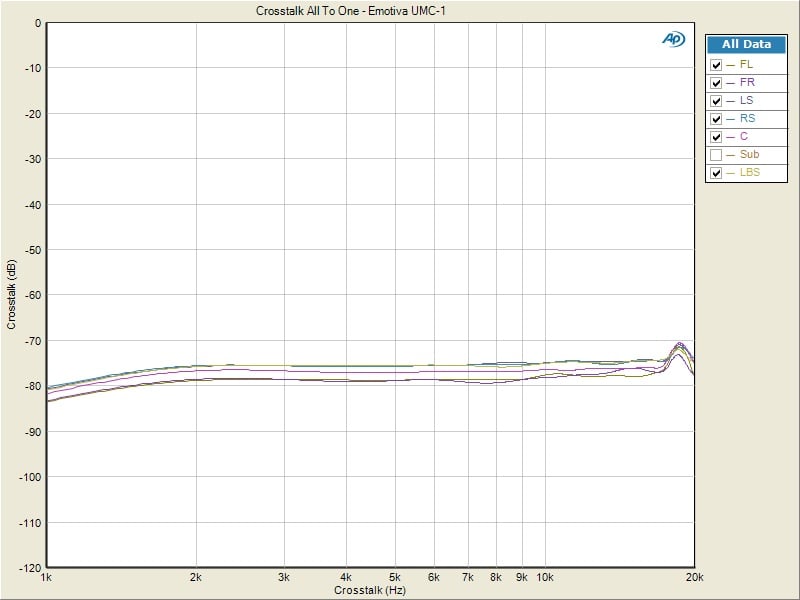
Task: Select the Sub legend label
Action: coord(749,154)
